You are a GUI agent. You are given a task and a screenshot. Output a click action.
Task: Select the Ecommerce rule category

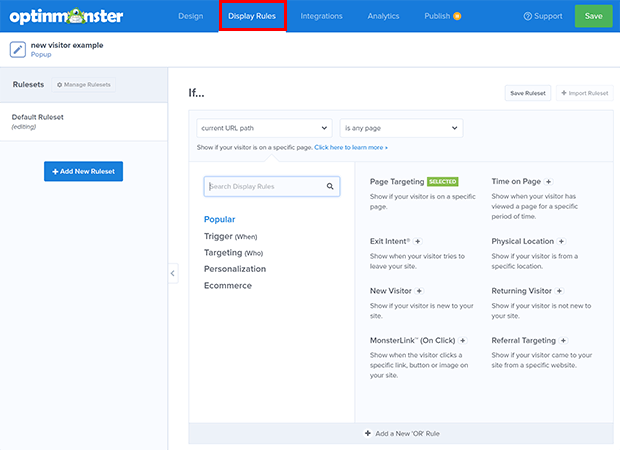coord(228,286)
